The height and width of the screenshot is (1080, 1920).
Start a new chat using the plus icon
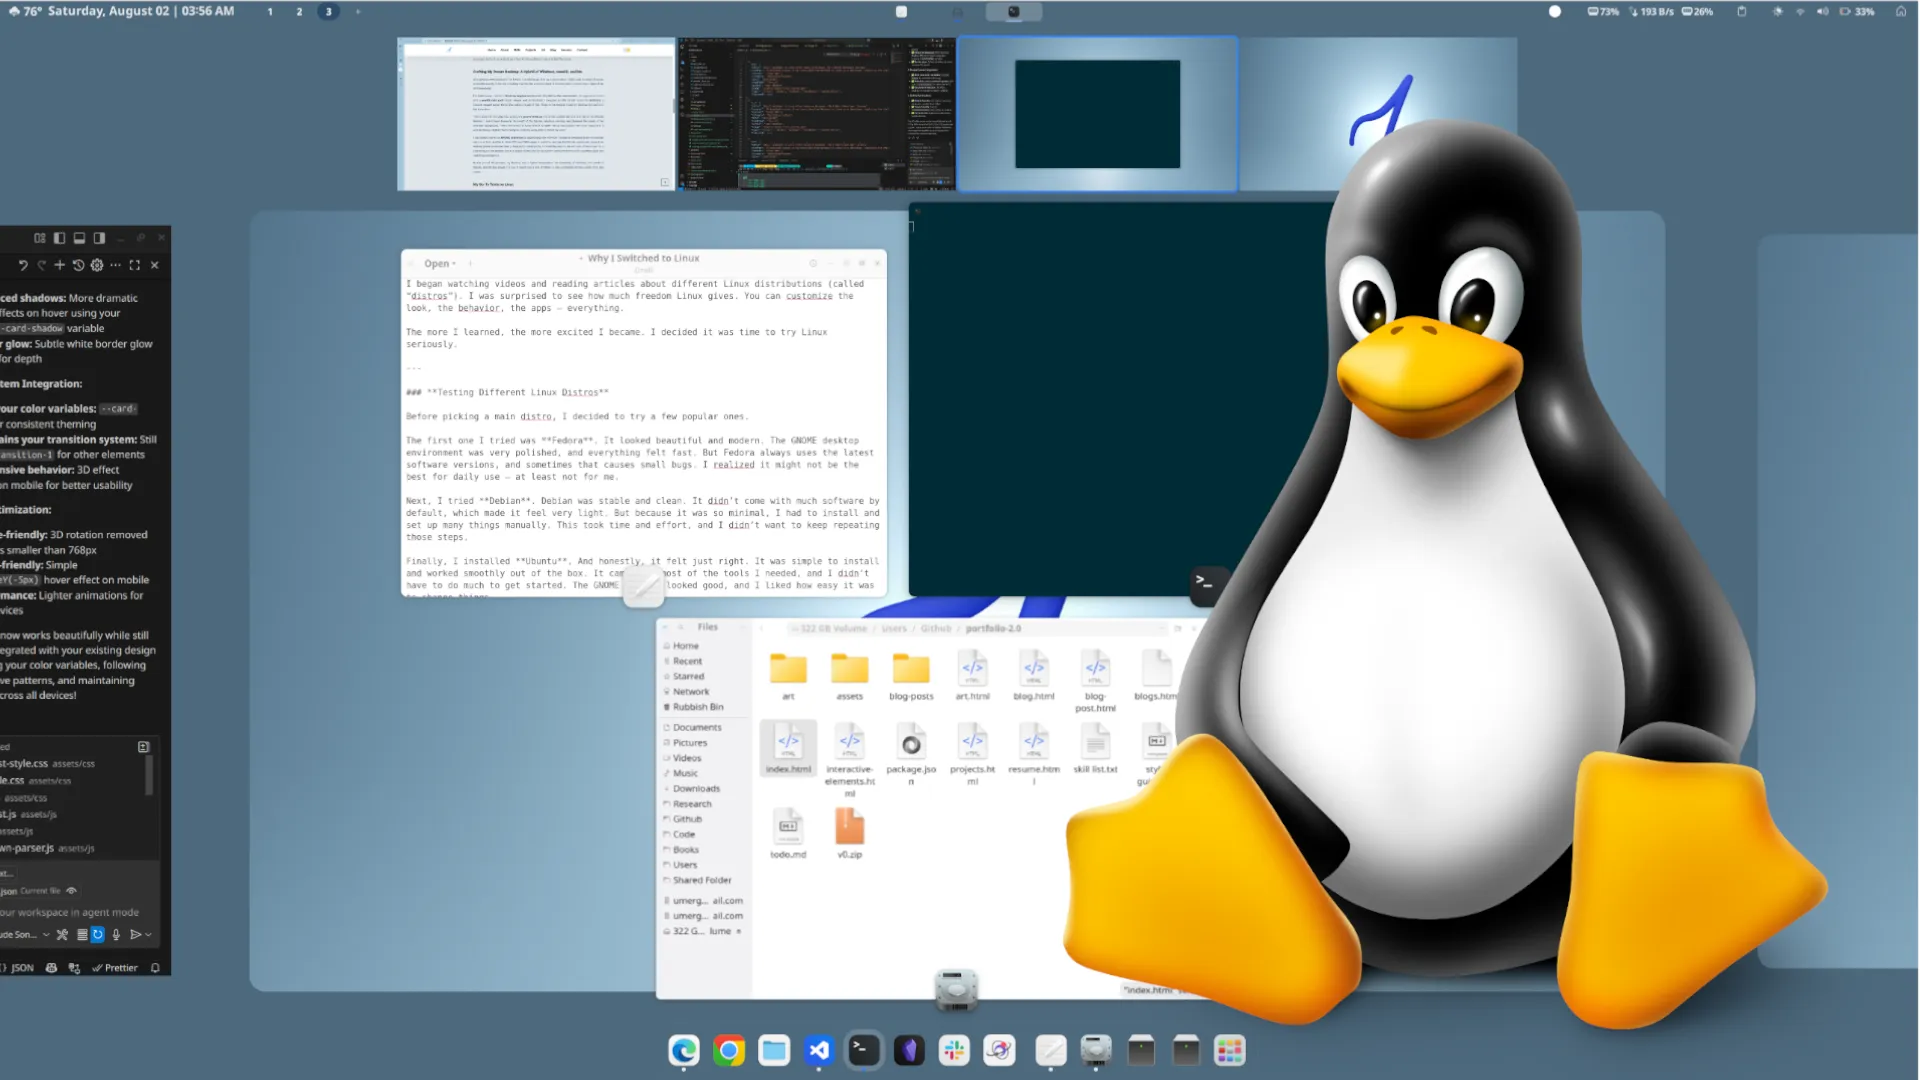click(59, 266)
